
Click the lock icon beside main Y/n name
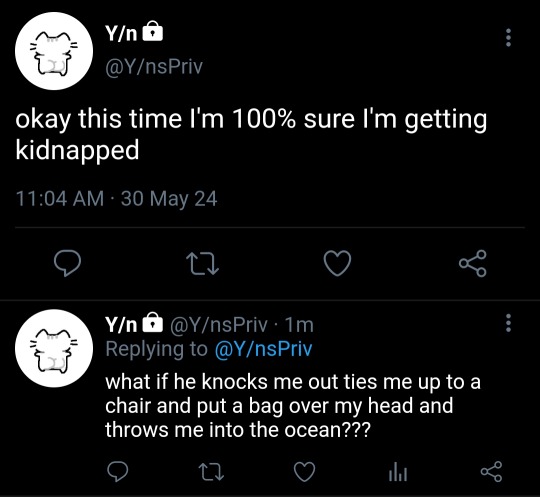coord(153,32)
